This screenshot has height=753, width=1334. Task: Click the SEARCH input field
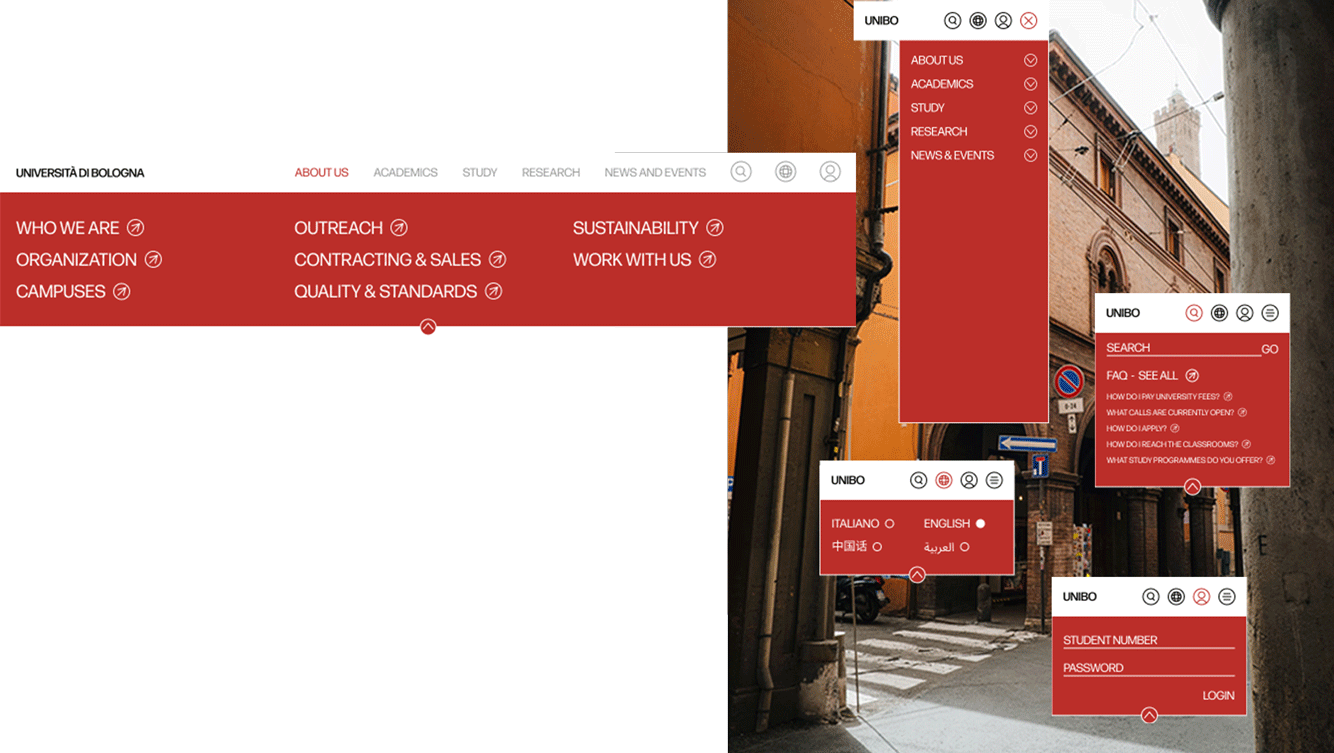(1183, 348)
